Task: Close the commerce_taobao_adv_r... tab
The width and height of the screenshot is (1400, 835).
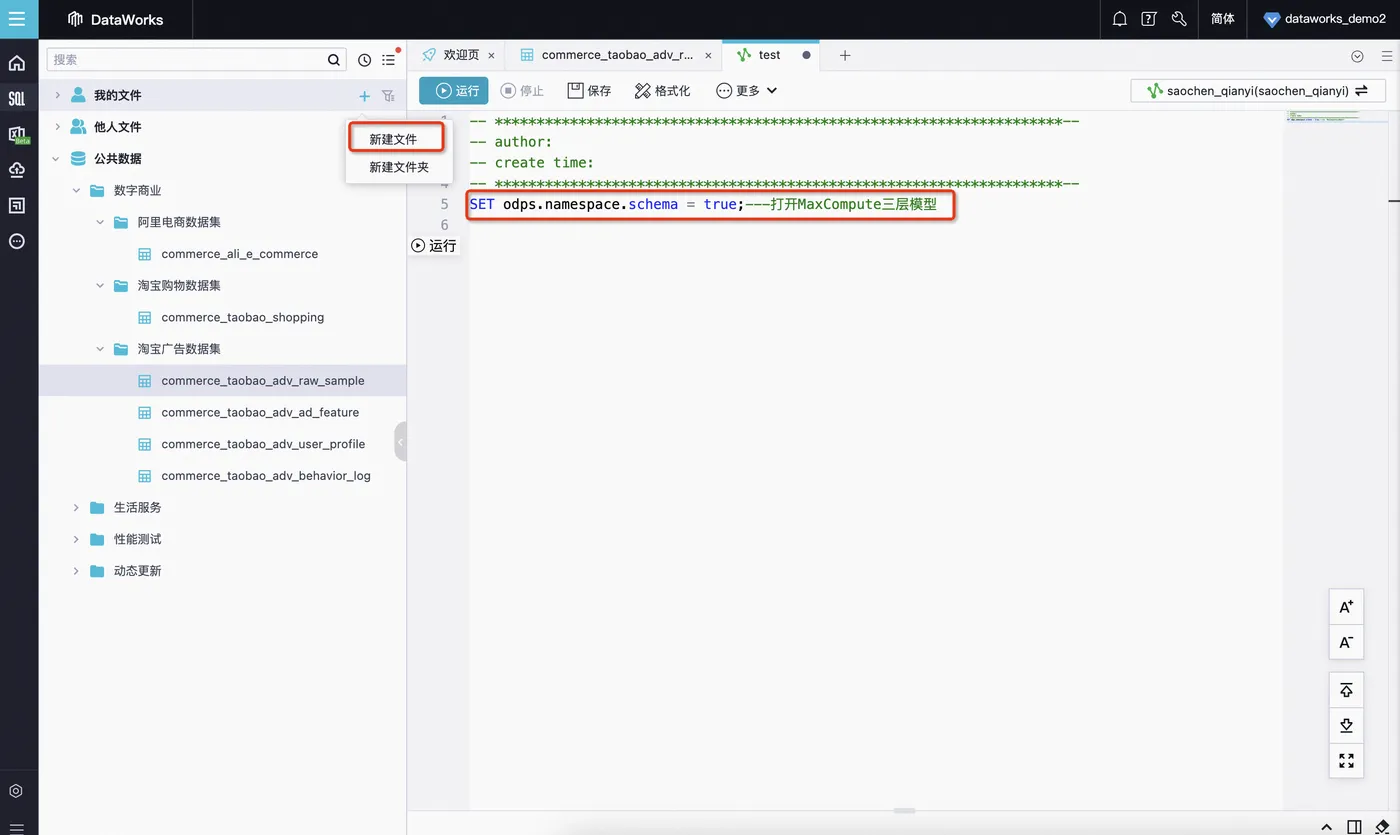Action: 708,56
